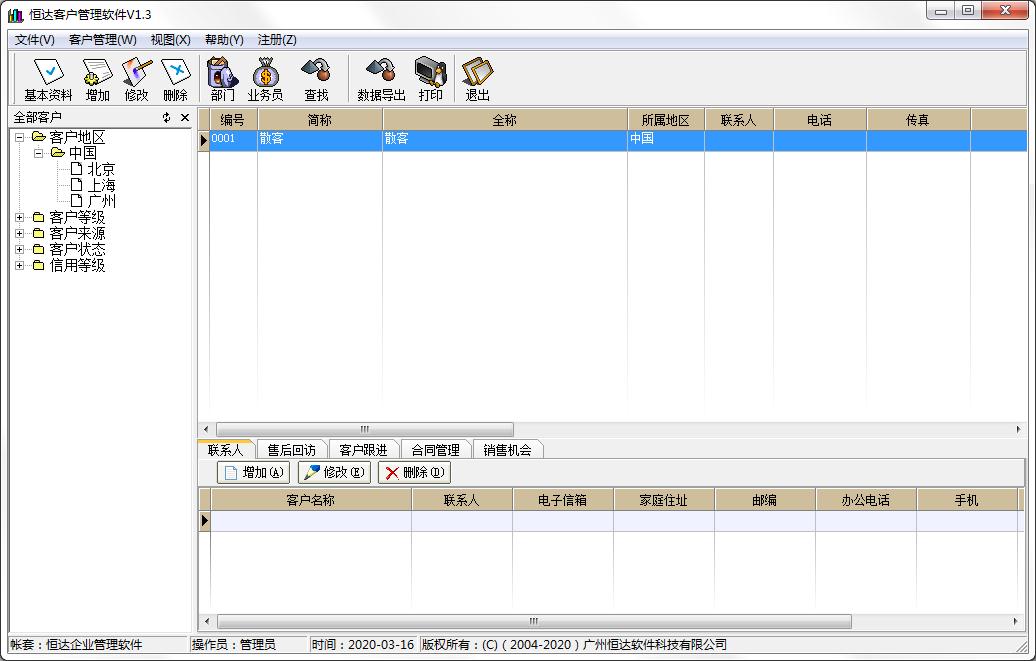Click right arrow of customer grid scrollbar
Screen dimensions: 1036x661
[1018, 429]
